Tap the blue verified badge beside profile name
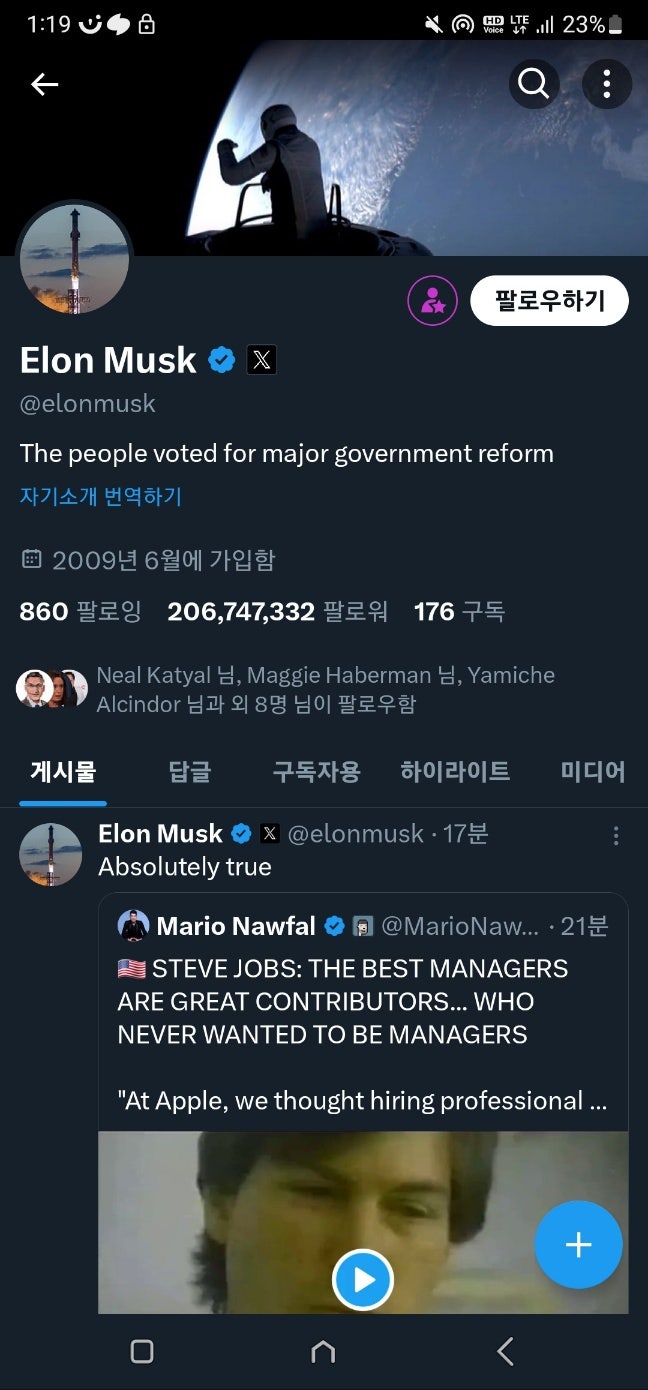The width and height of the screenshot is (648, 1390). pos(222,360)
